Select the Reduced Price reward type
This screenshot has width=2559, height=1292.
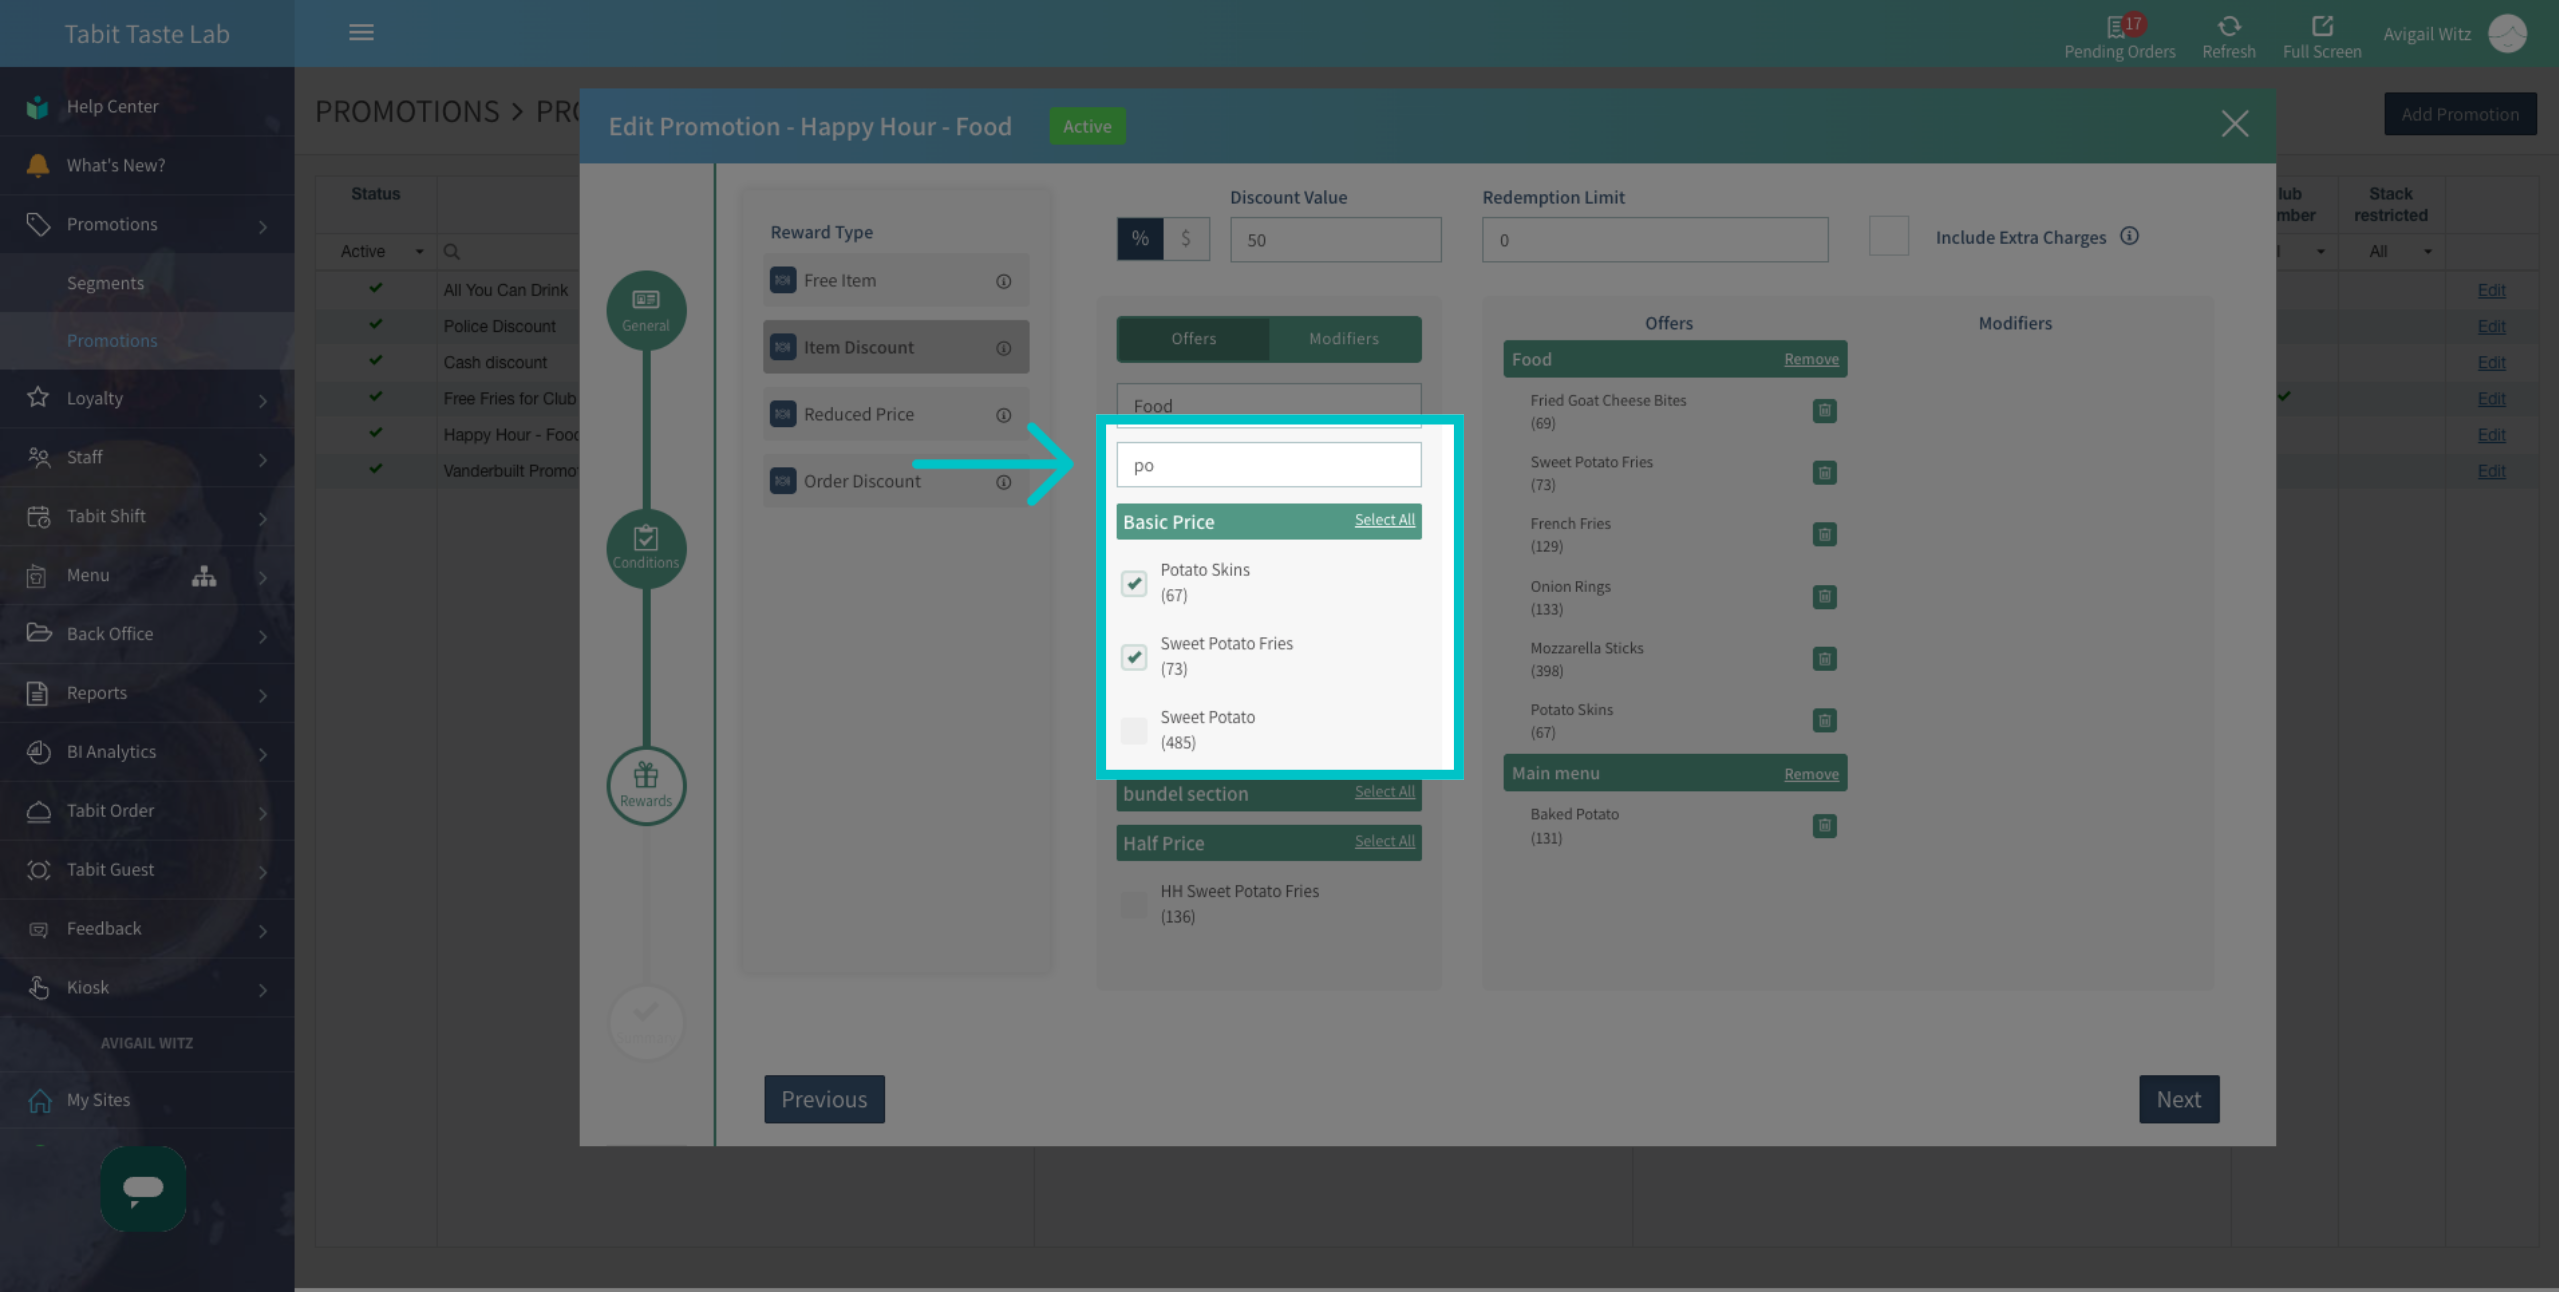(896, 414)
